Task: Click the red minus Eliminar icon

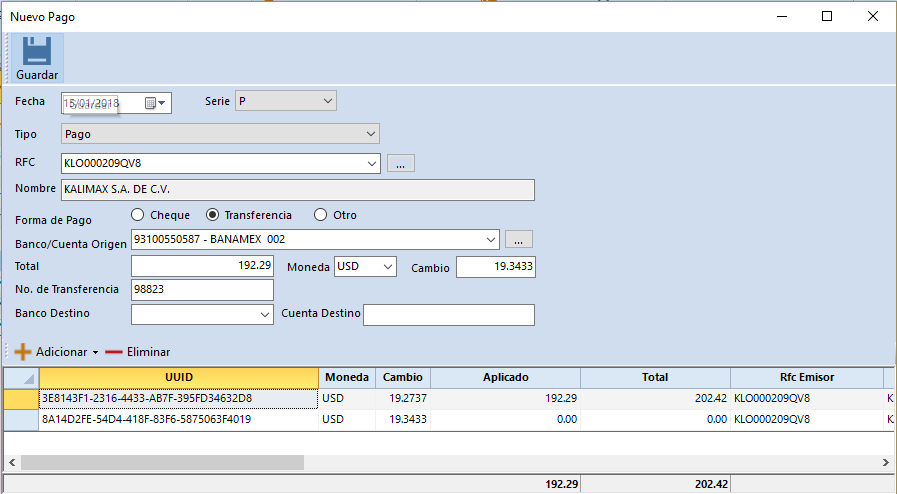Action: pyautogui.click(x=114, y=352)
